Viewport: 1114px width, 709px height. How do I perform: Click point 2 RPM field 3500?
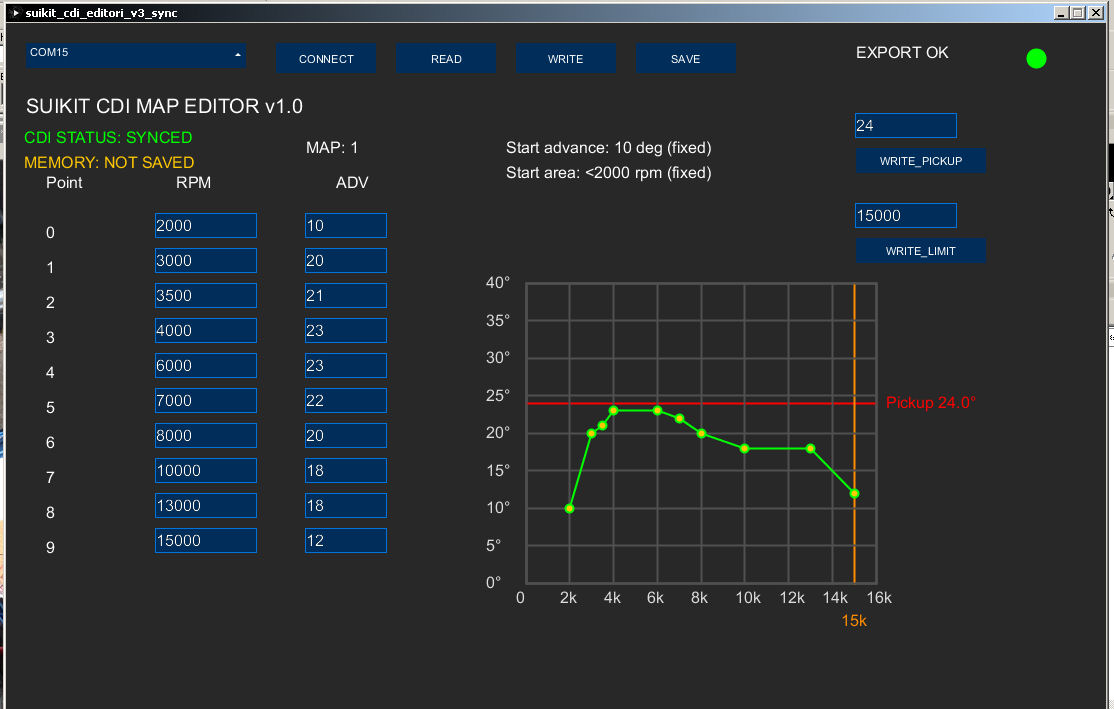click(x=205, y=296)
